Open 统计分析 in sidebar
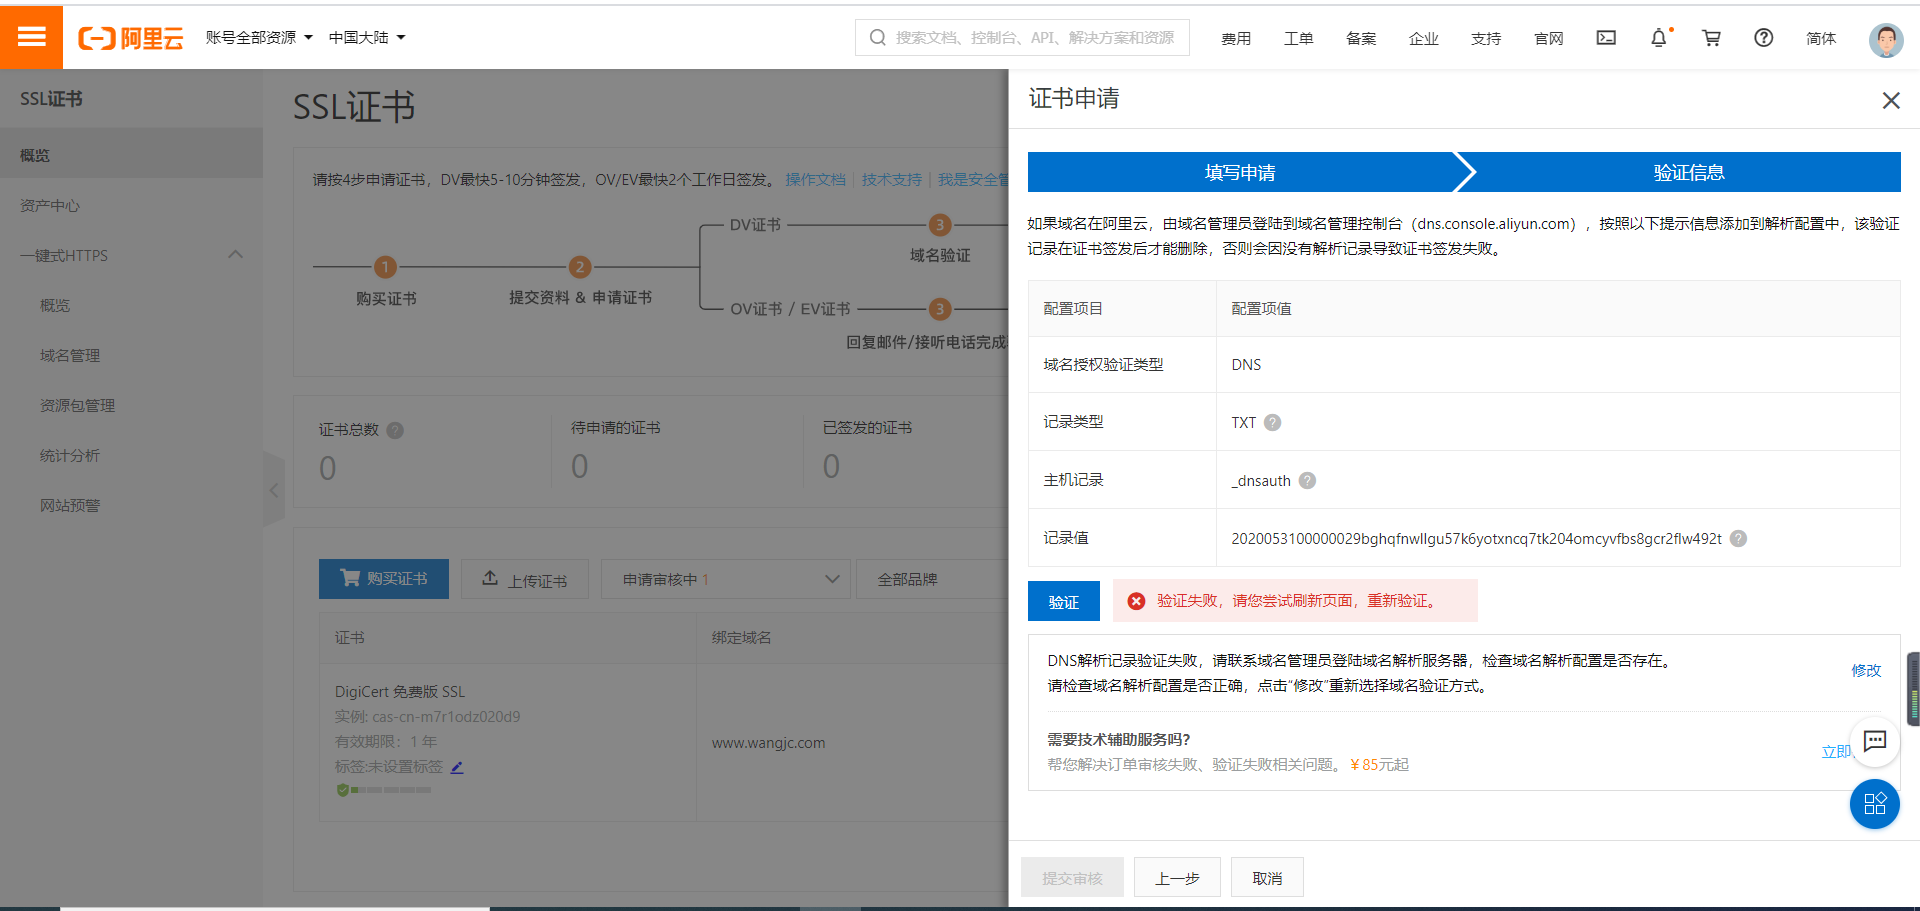This screenshot has height=911, width=1920. tap(131, 455)
